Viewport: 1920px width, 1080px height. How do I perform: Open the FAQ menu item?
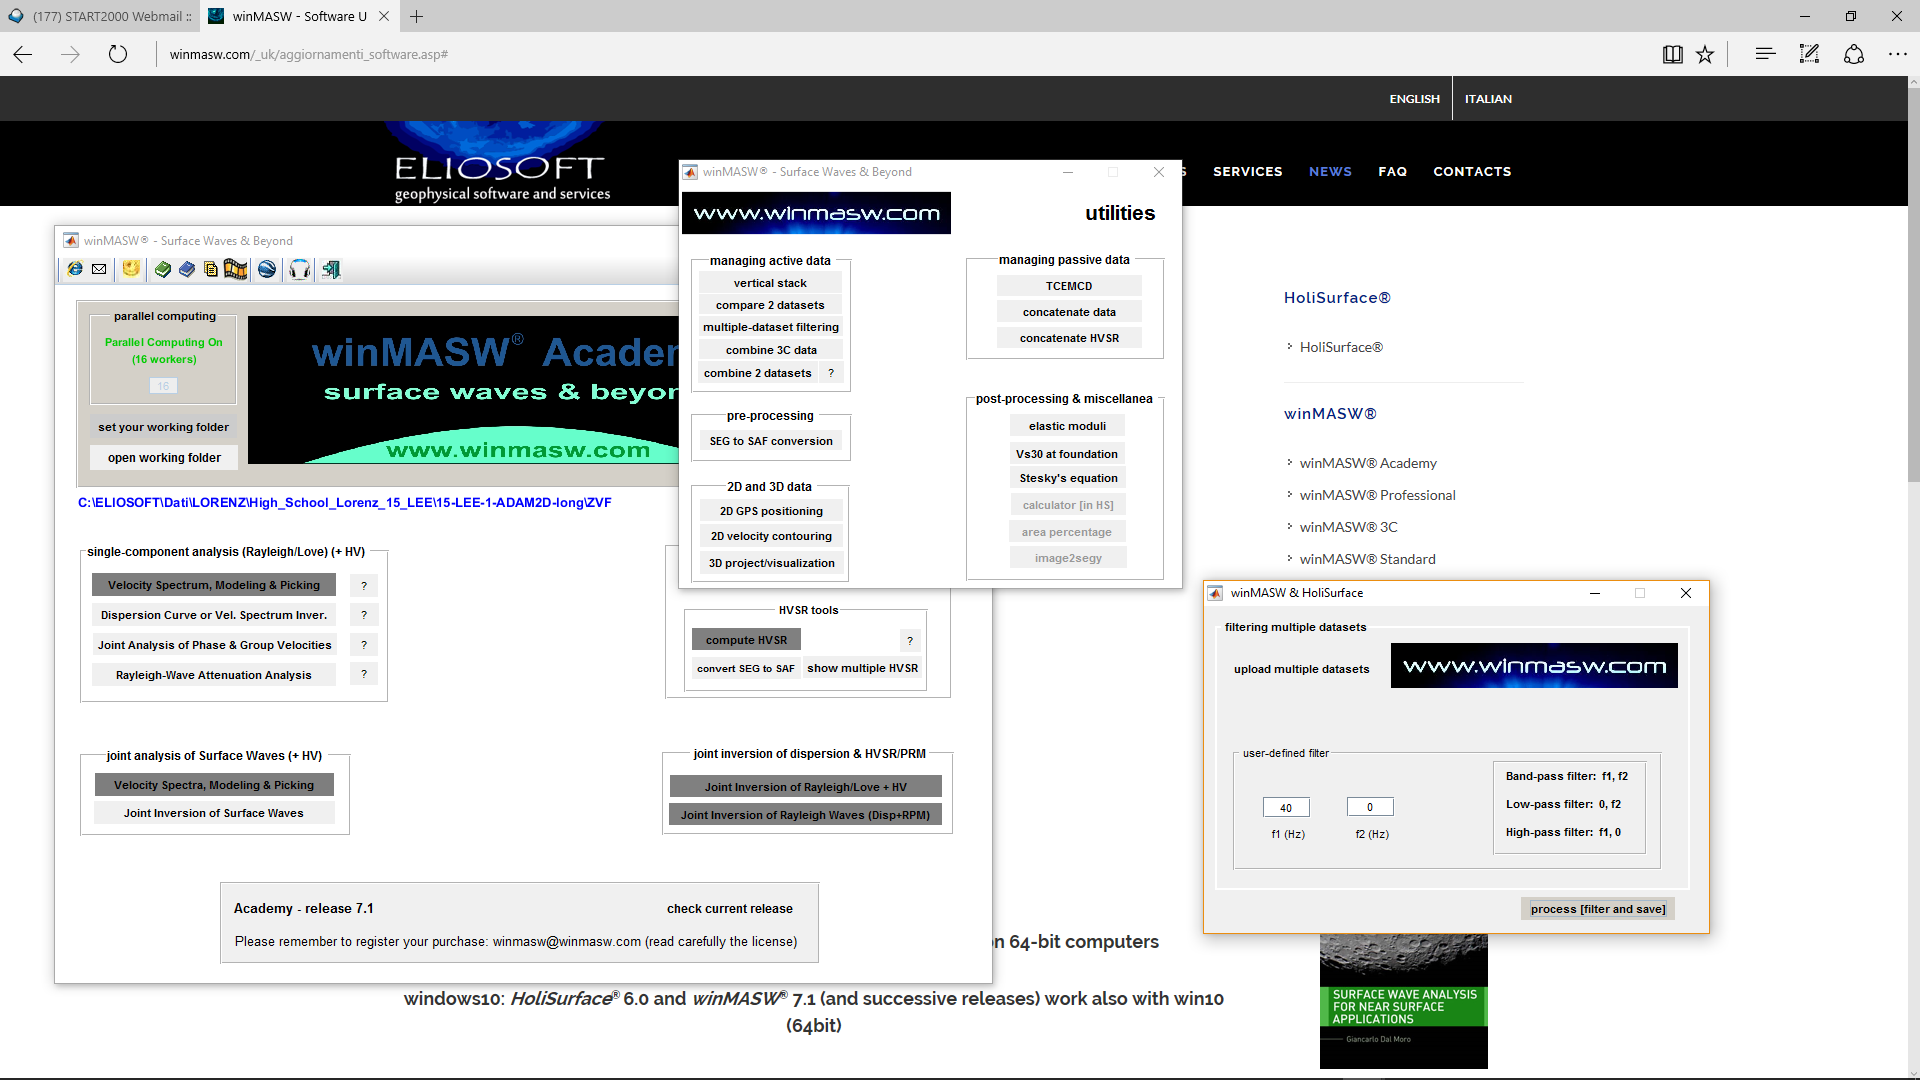(x=1392, y=171)
